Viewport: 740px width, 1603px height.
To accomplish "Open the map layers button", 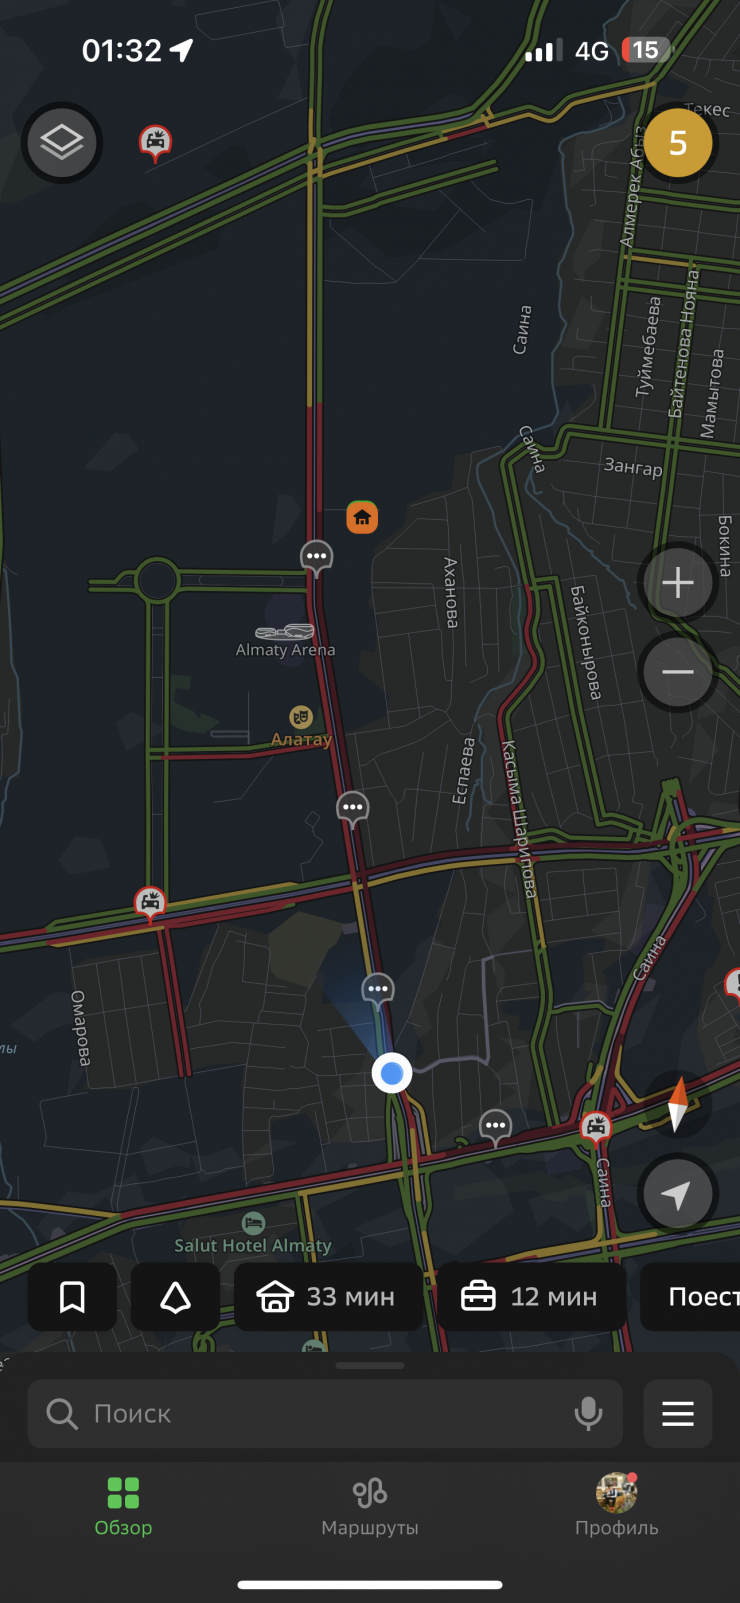I will 62,143.
